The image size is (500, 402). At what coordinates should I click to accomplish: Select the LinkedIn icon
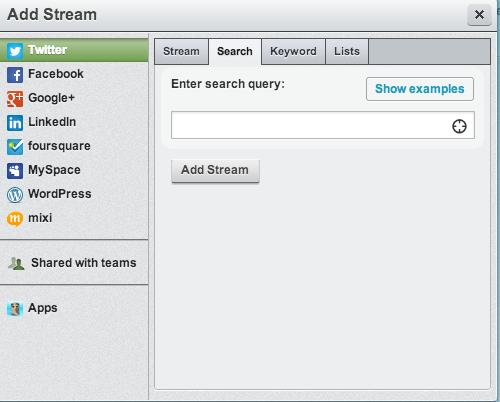(15, 123)
